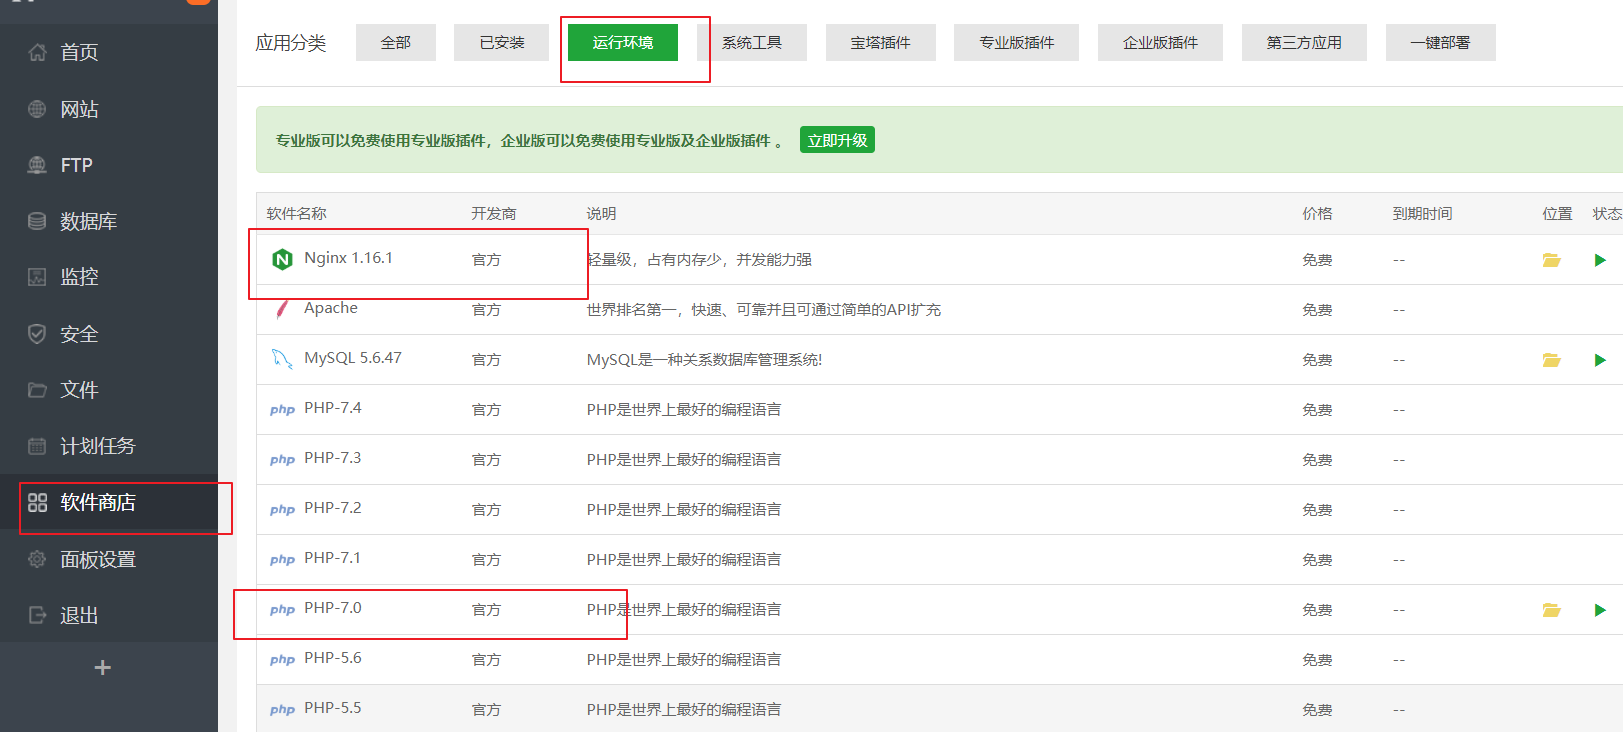1623x732 pixels.
Task: Click the globe icon beside 网站
Action: pos(37,109)
